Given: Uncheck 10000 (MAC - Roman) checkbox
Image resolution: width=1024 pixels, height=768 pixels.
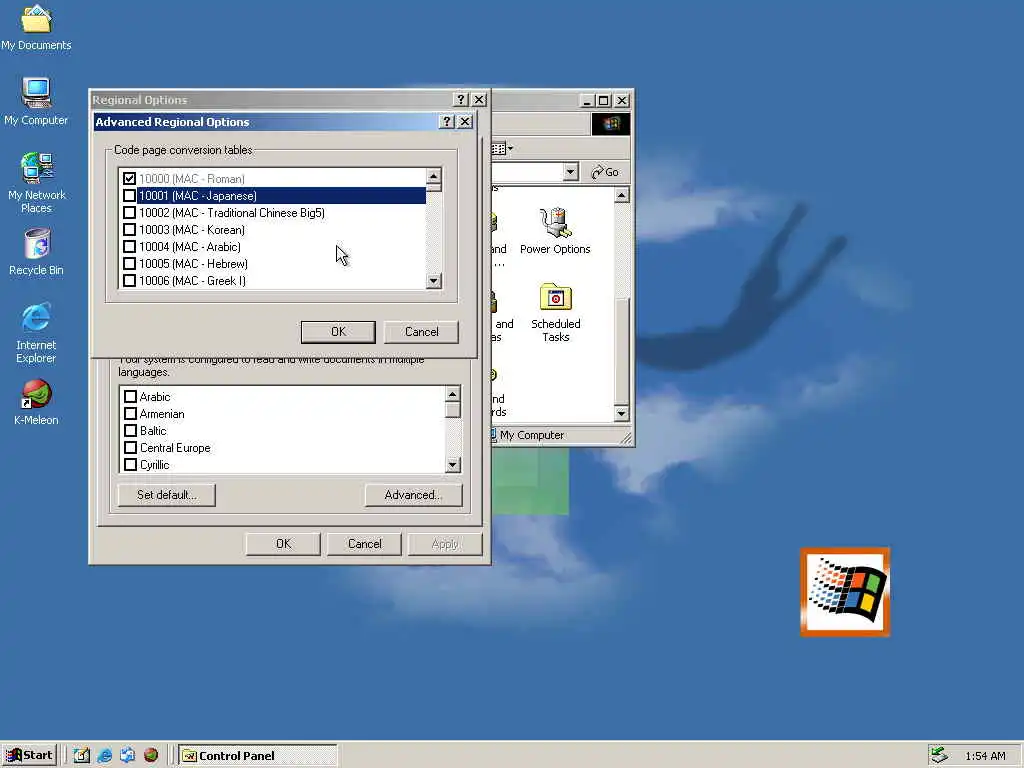Looking at the screenshot, I should (x=129, y=178).
